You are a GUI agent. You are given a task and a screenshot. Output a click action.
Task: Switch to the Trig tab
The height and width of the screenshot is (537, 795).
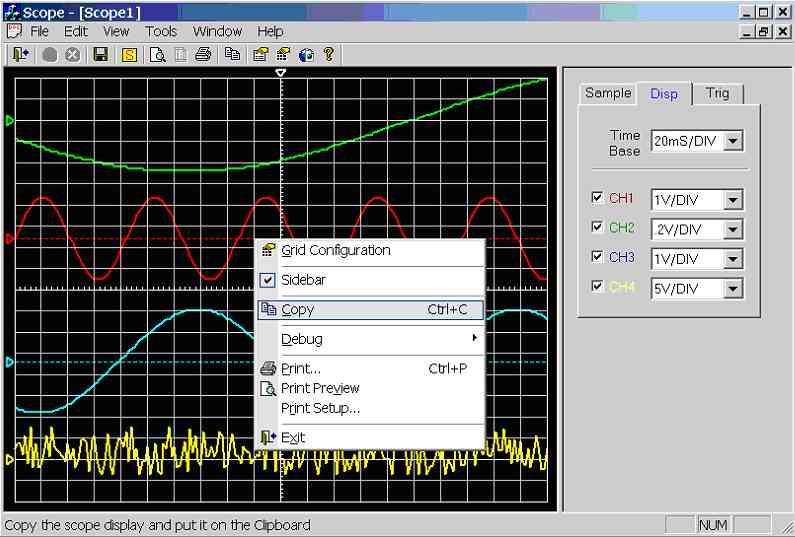pyautogui.click(x=717, y=93)
